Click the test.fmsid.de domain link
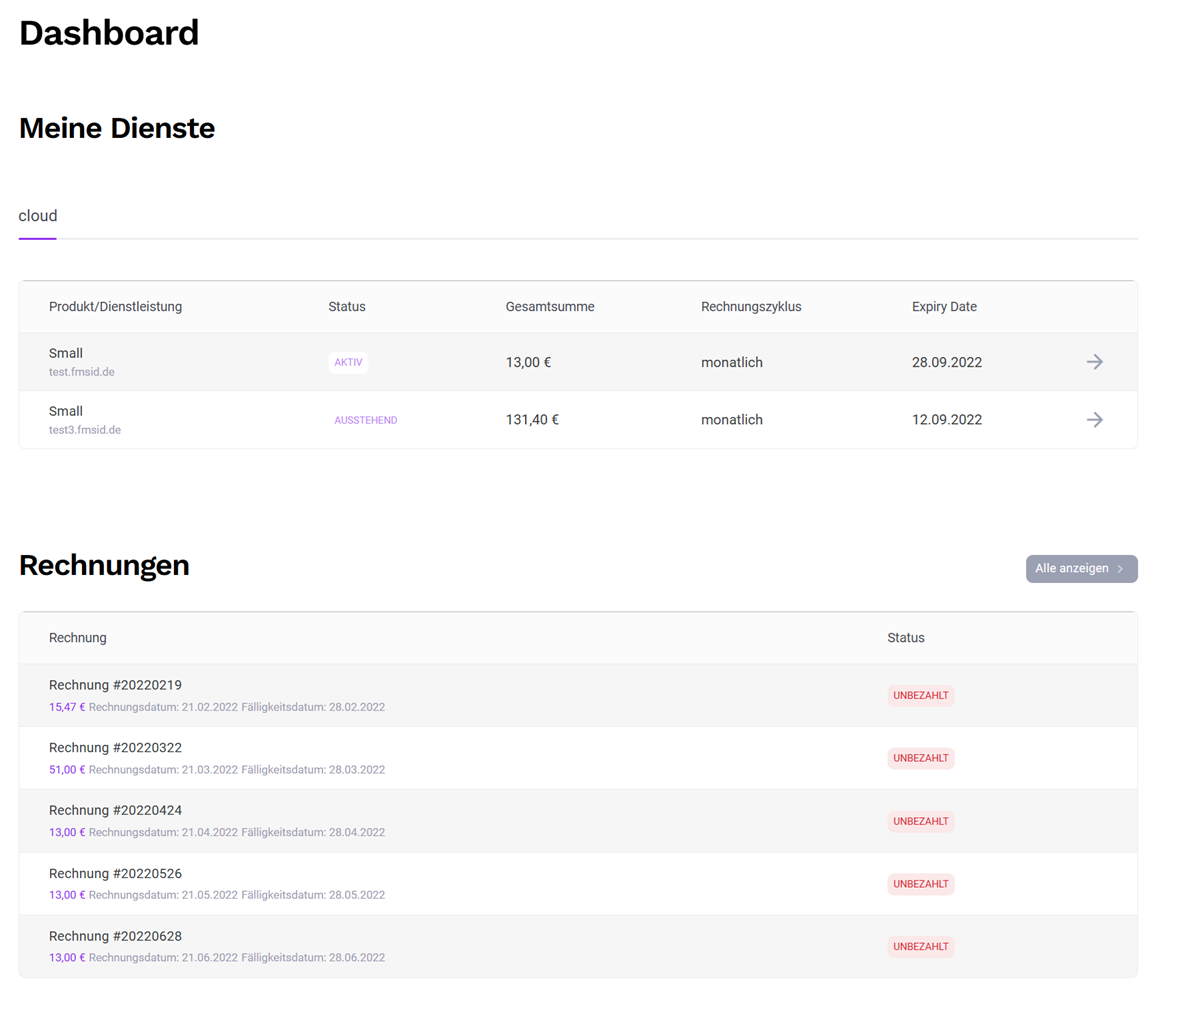 pos(82,371)
